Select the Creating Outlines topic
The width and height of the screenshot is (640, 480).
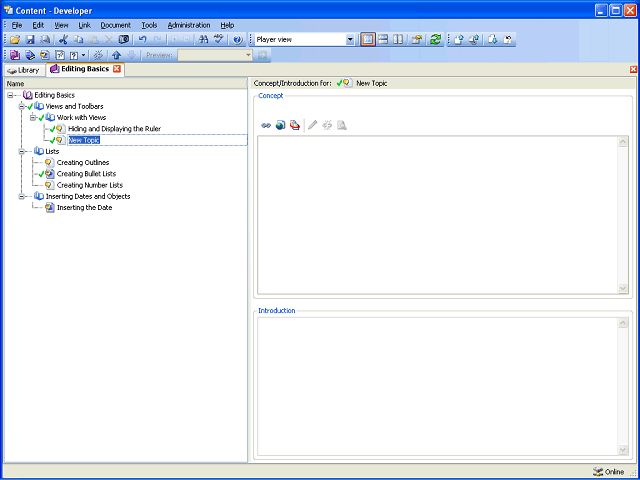[83, 163]
